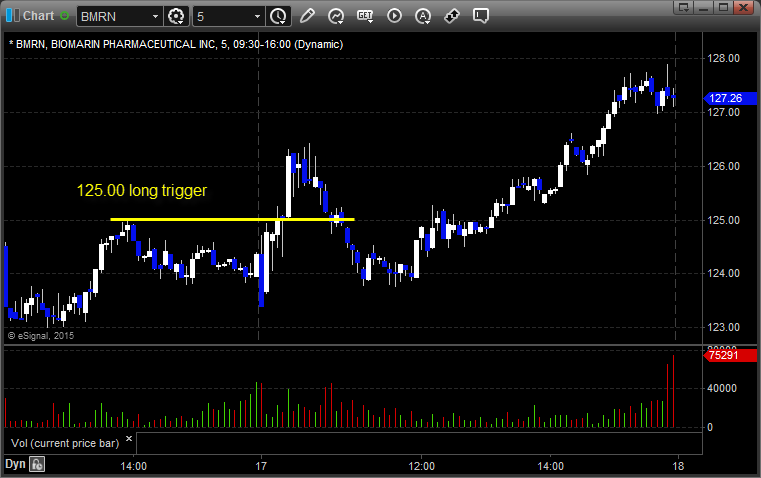Open the symbol settings gear menu
761x478 pixels.
[176, 16]
